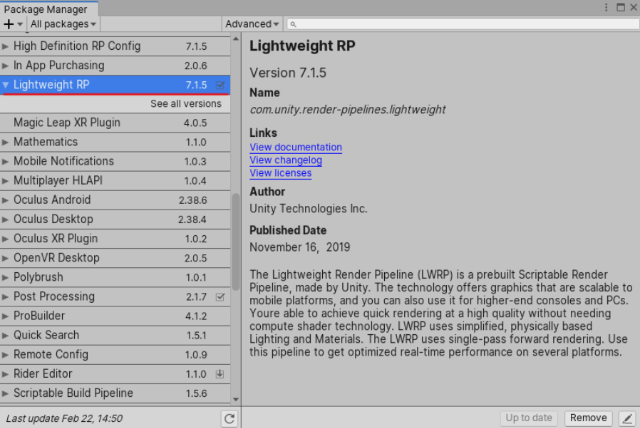This screenshot has width=640, height=428.
Task: Click Last update Feb 22 status text
Action: click(x=64, y=419)
